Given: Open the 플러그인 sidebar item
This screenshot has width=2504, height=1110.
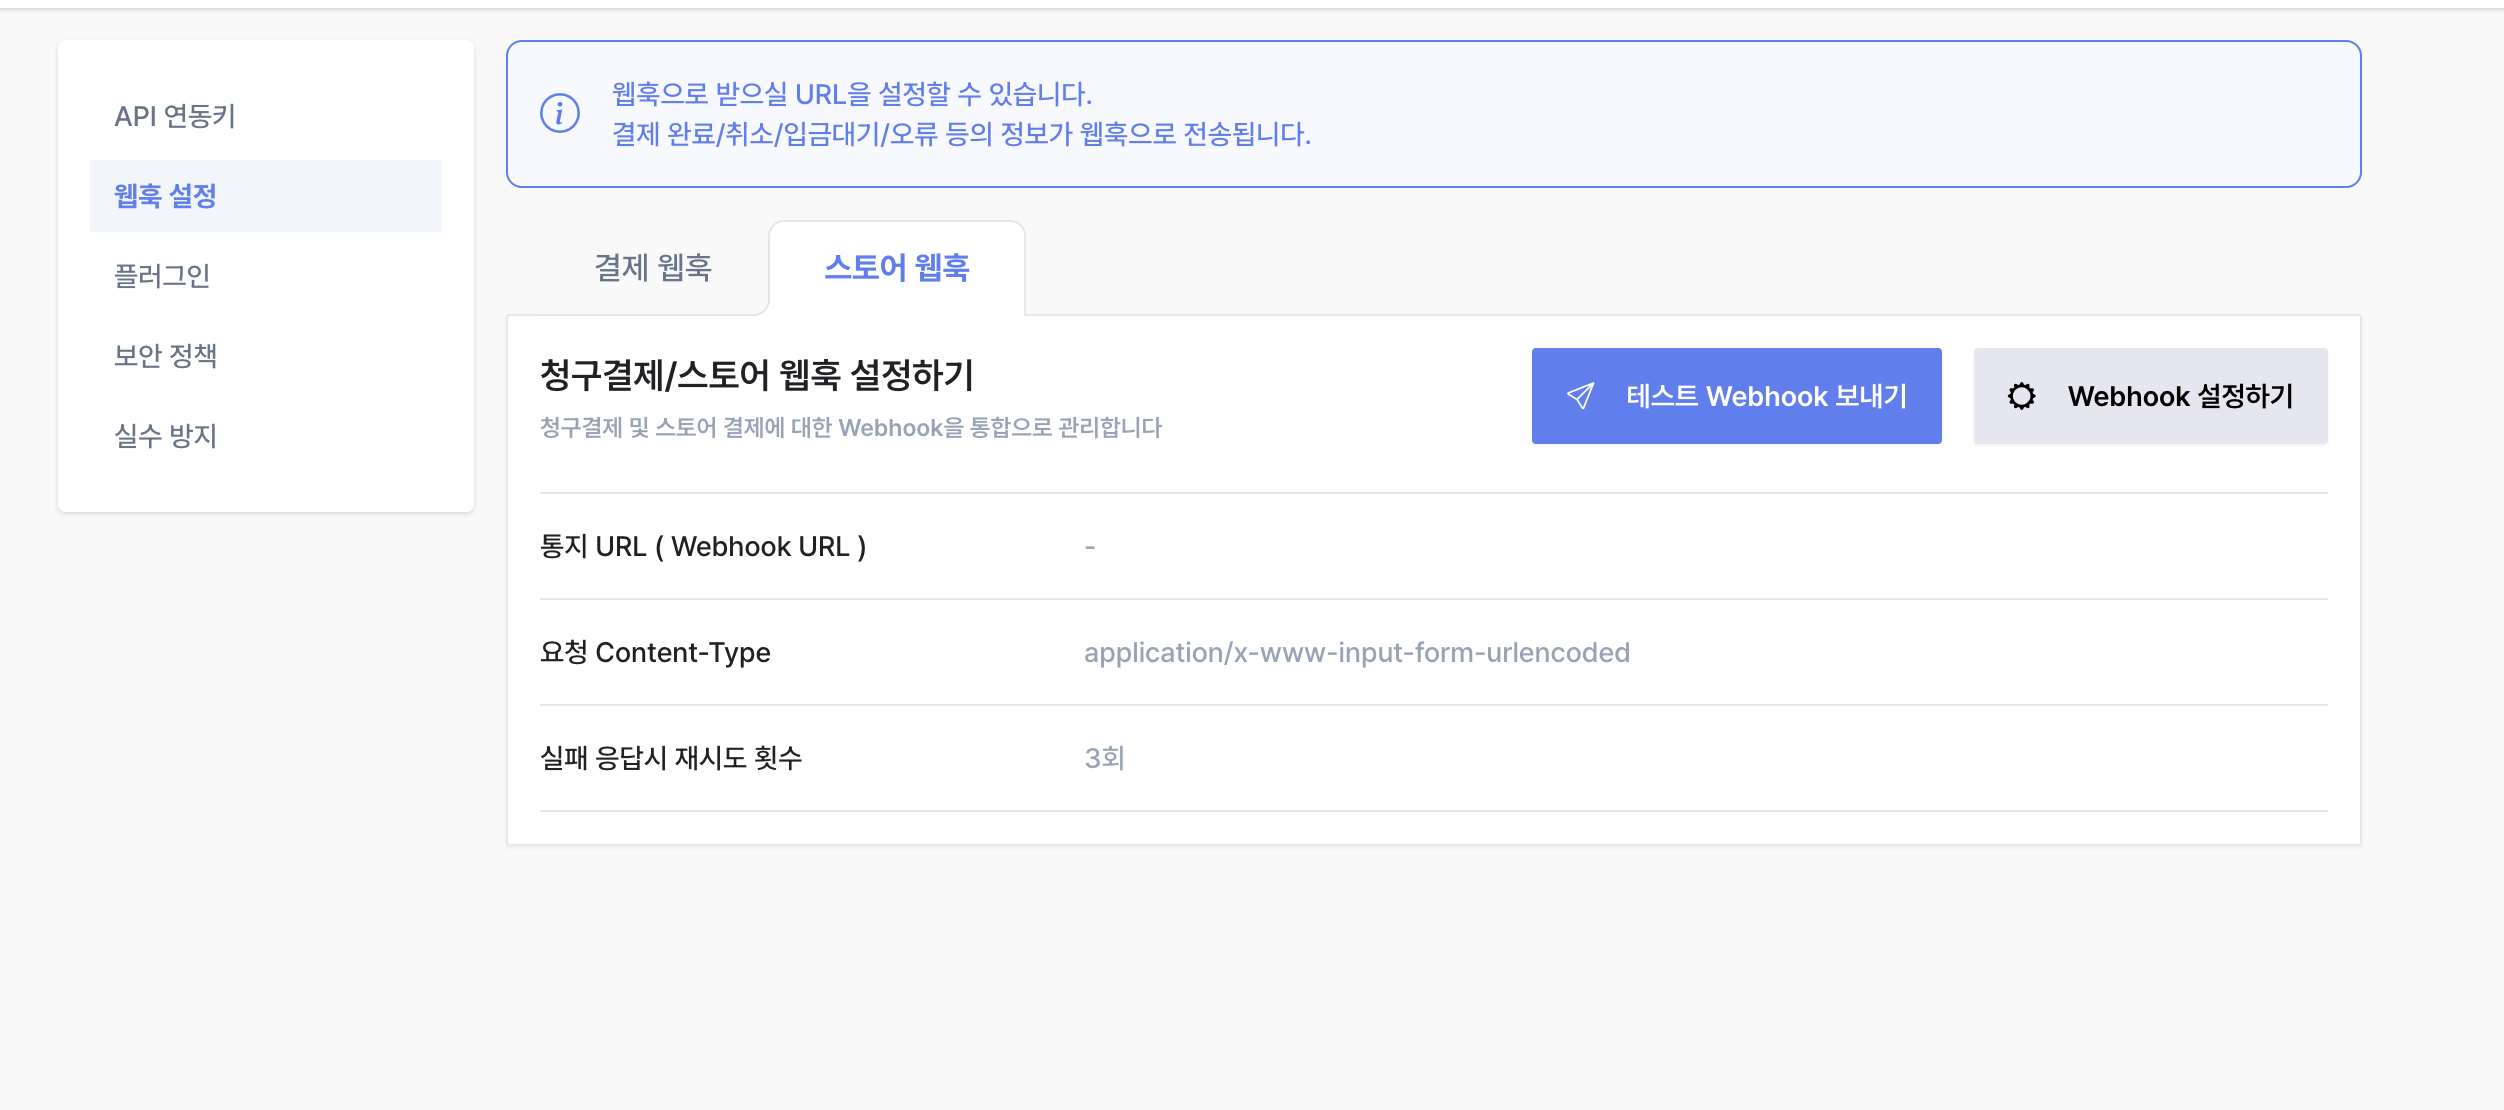Looking at the screenshot, I should point(162,276).
